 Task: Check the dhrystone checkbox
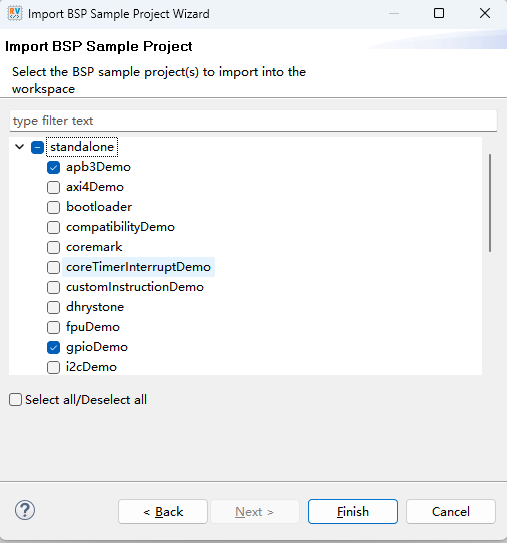point(53,307)
